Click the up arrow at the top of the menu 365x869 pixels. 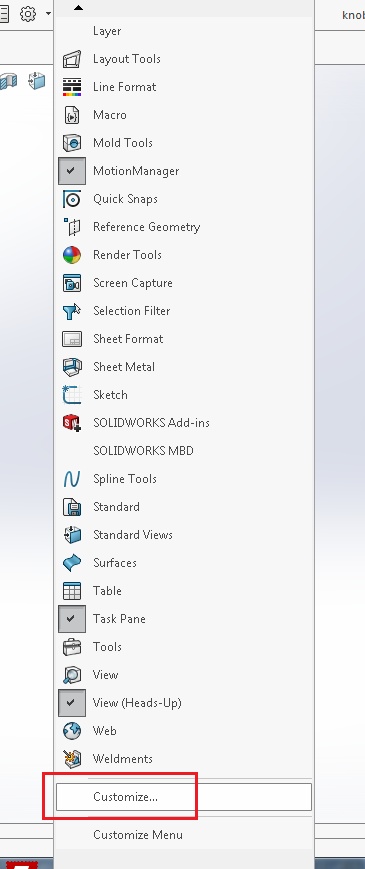tap(78, 7)
